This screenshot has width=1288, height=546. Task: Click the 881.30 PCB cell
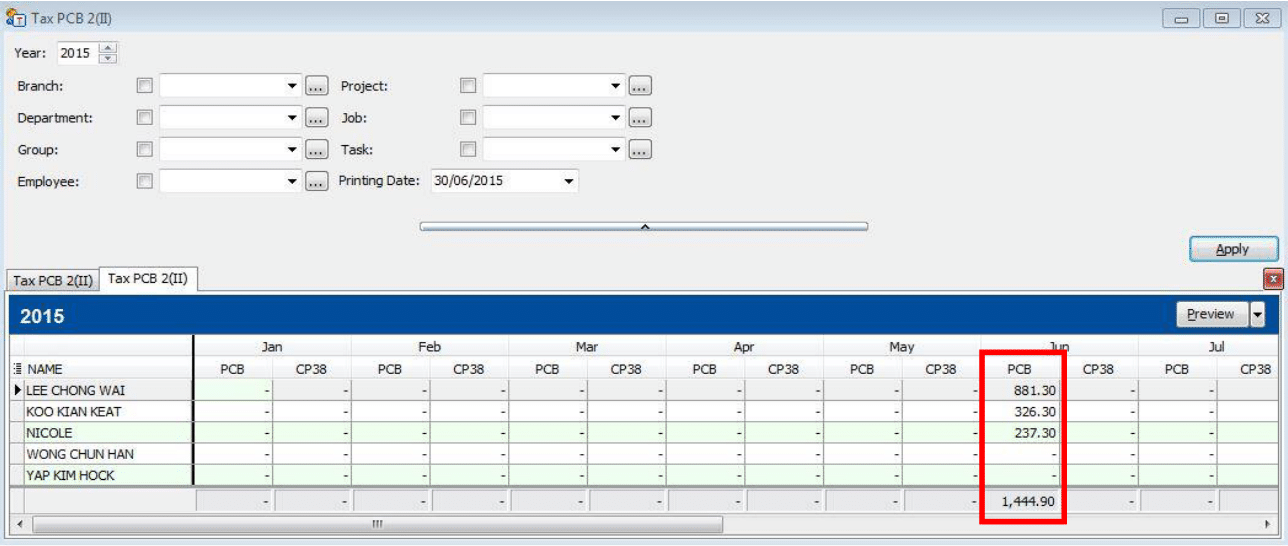pyautogui.click(x=1019, y=390)
